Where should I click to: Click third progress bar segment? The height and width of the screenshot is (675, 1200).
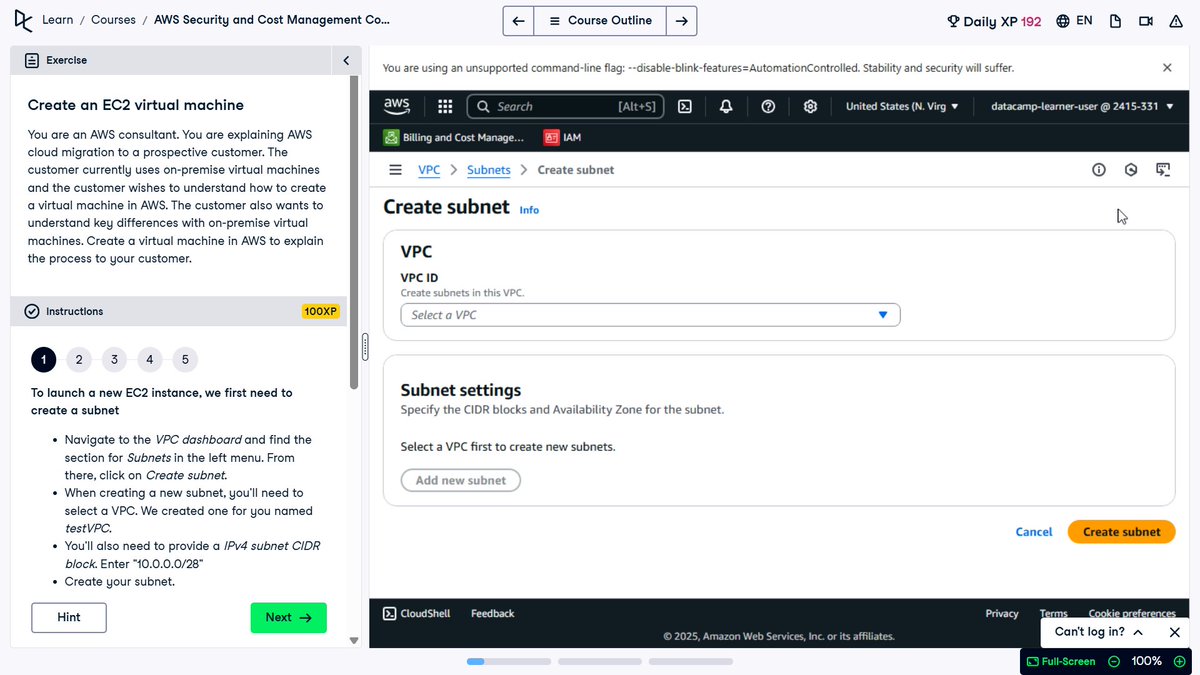click(691, 662)
